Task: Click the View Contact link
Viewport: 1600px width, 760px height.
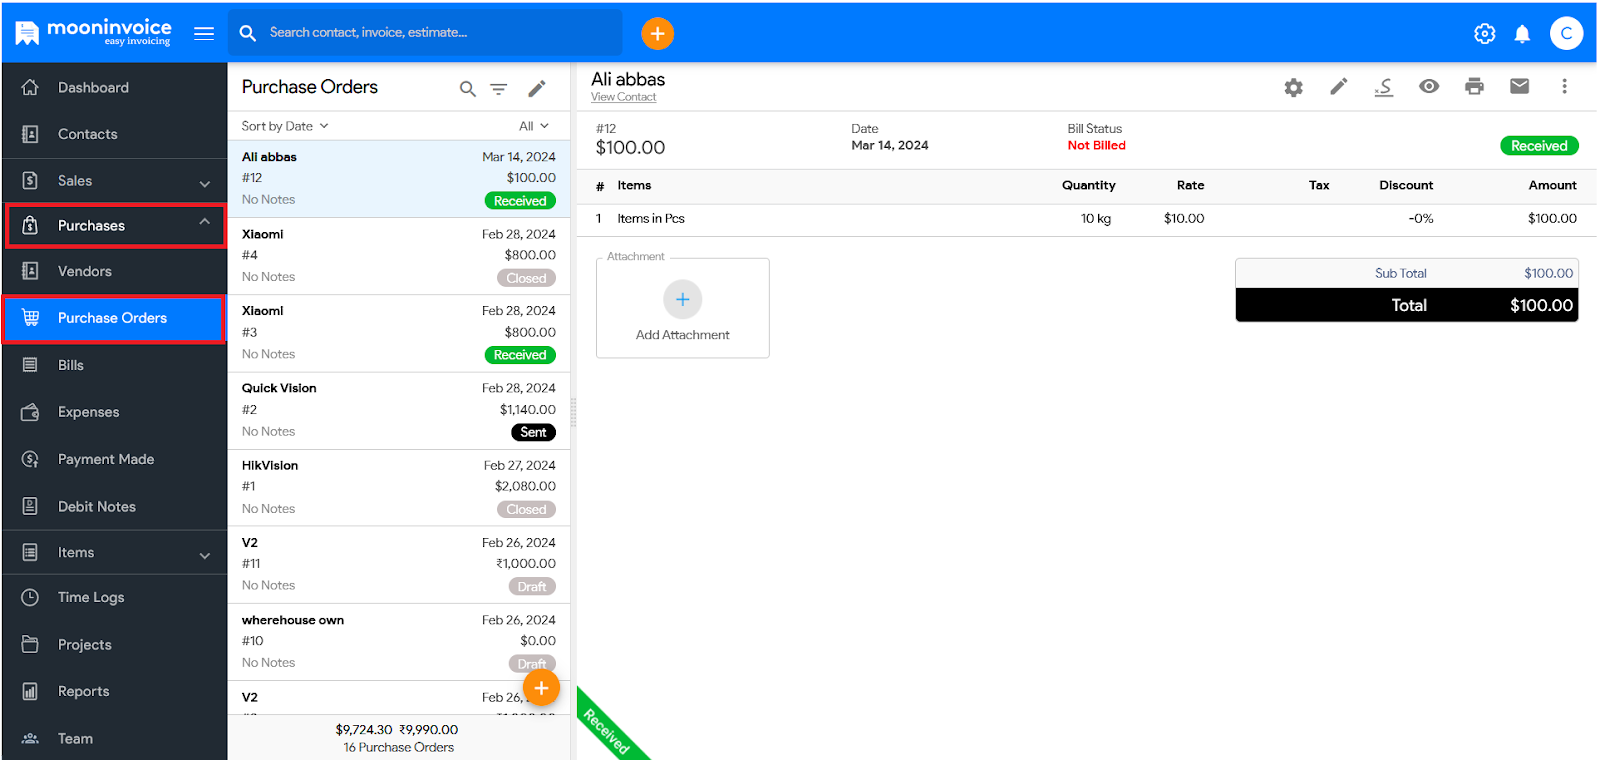Action: pyautogui.click(x=623, y=97)
